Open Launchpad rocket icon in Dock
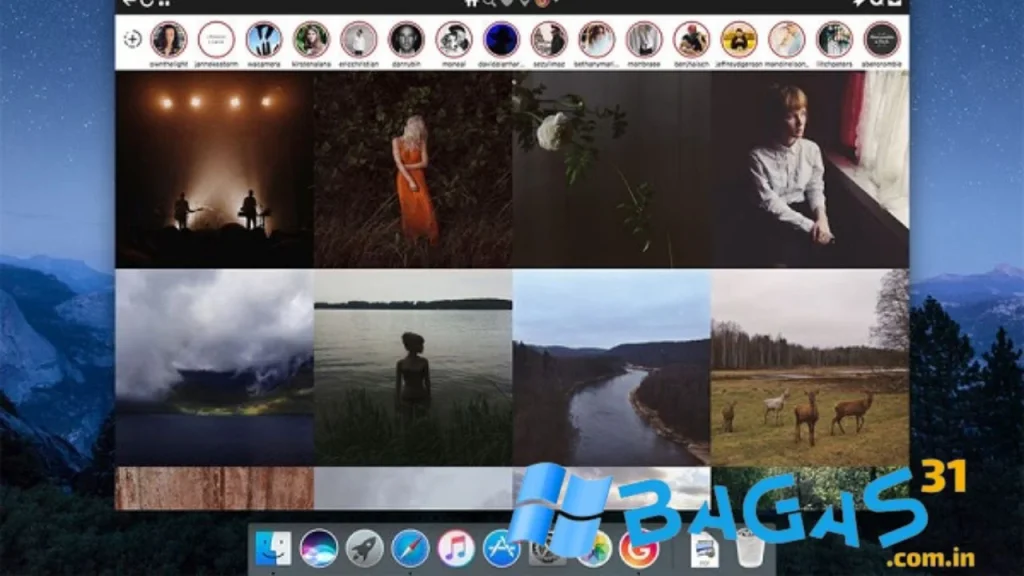The height and width of the screenshot is (576, 1024). coord(364,548)
